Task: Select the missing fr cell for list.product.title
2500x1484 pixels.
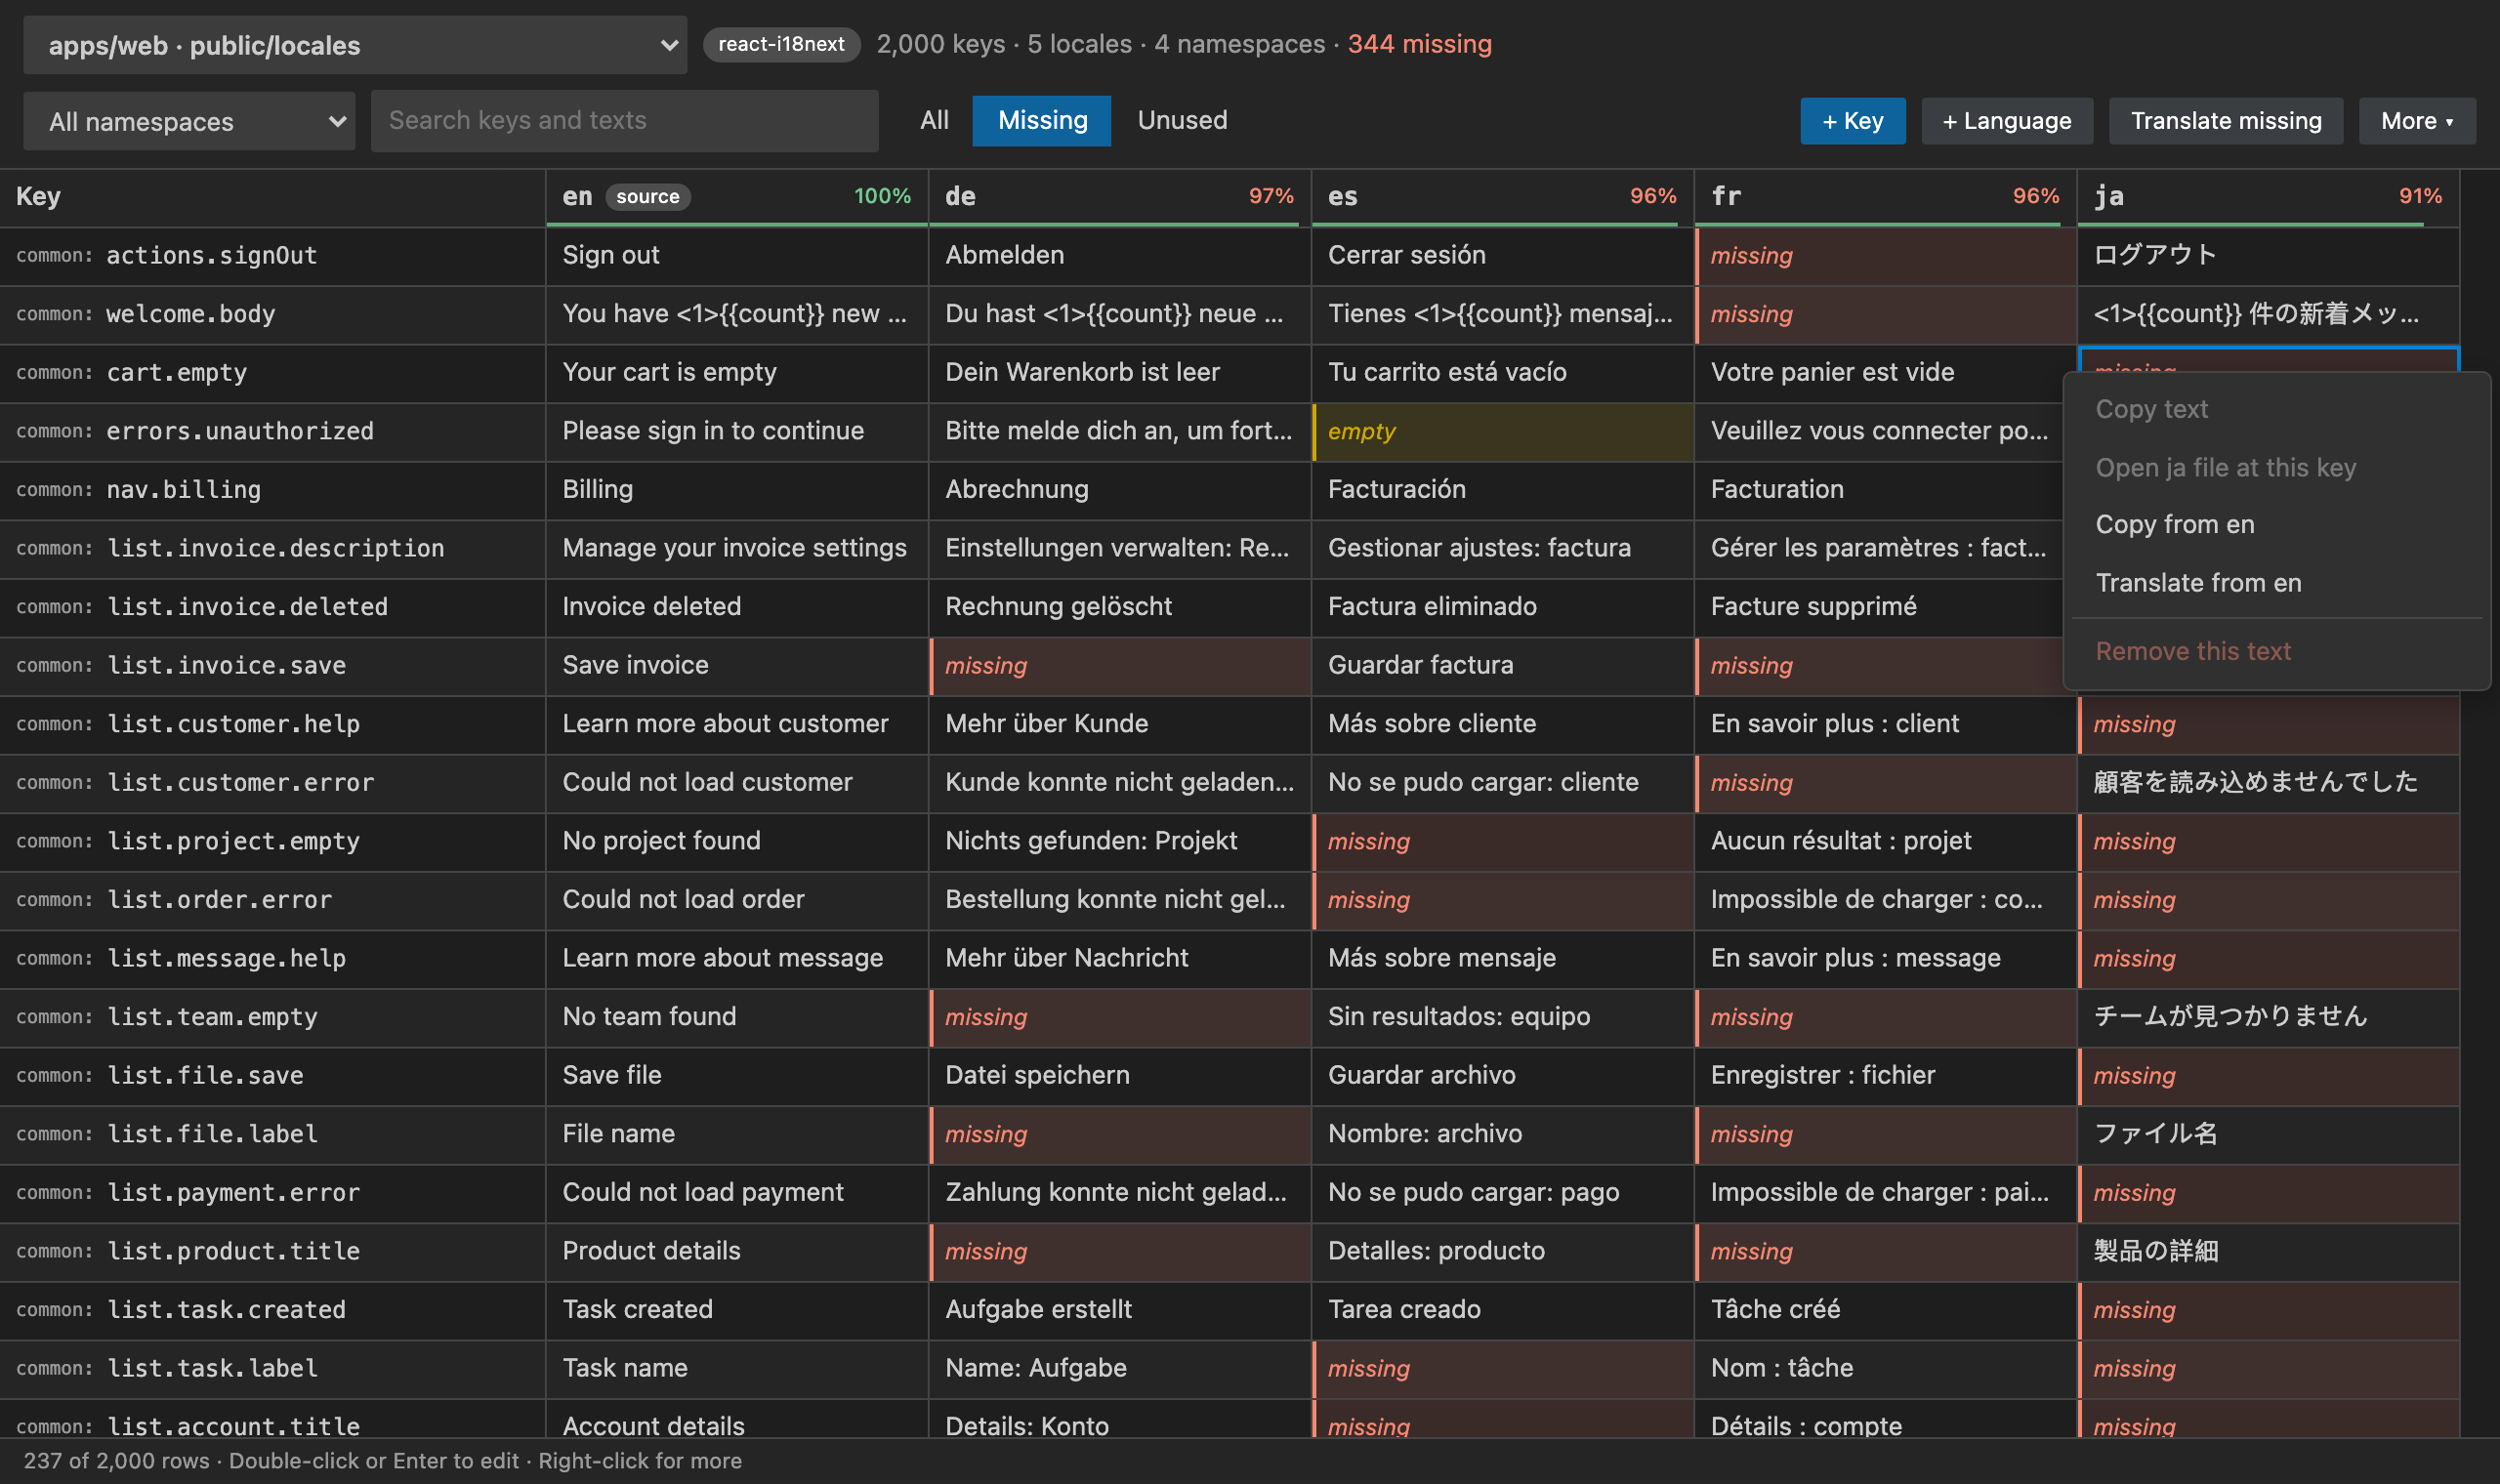Action: tap(1886, 1252)
